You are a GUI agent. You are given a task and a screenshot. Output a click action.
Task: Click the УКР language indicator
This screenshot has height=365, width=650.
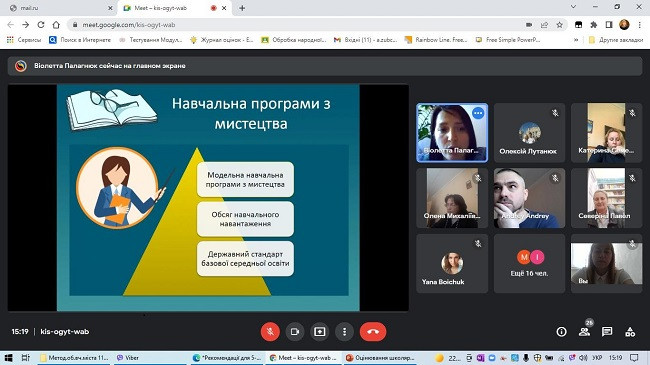click(x=597, y=358)
